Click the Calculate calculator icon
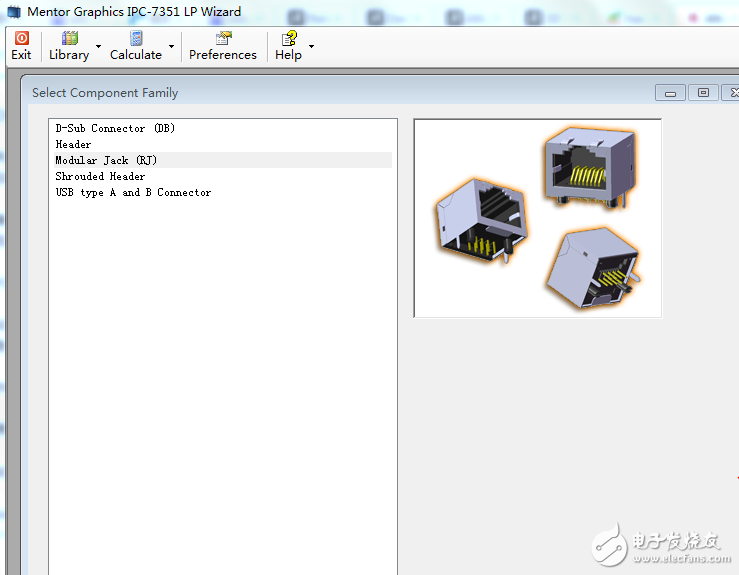This screenshot has width=739, height=575. coord(136,38)
